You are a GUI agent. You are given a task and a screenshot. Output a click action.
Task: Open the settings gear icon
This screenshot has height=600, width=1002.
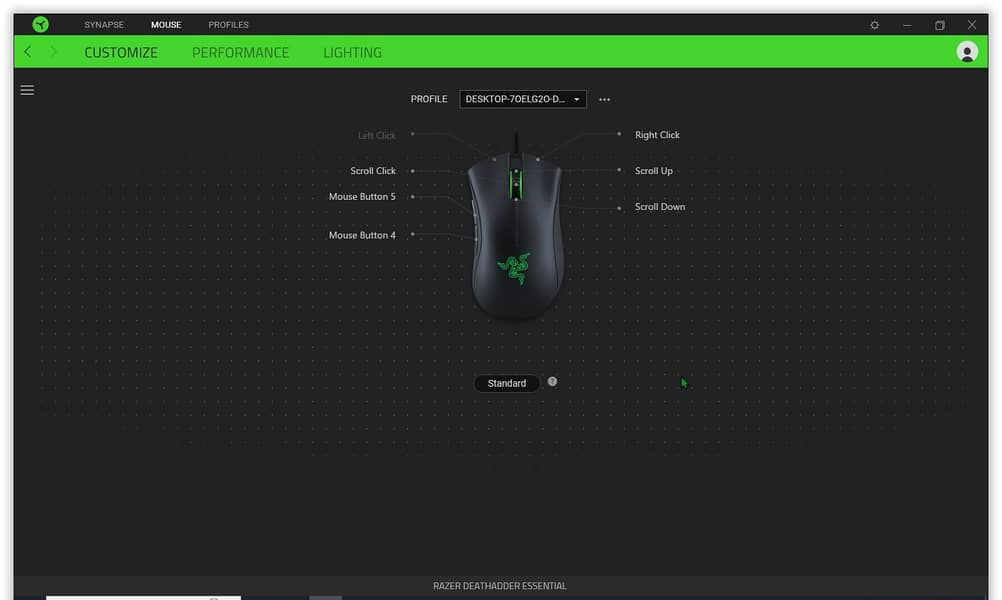click(874, 25)
